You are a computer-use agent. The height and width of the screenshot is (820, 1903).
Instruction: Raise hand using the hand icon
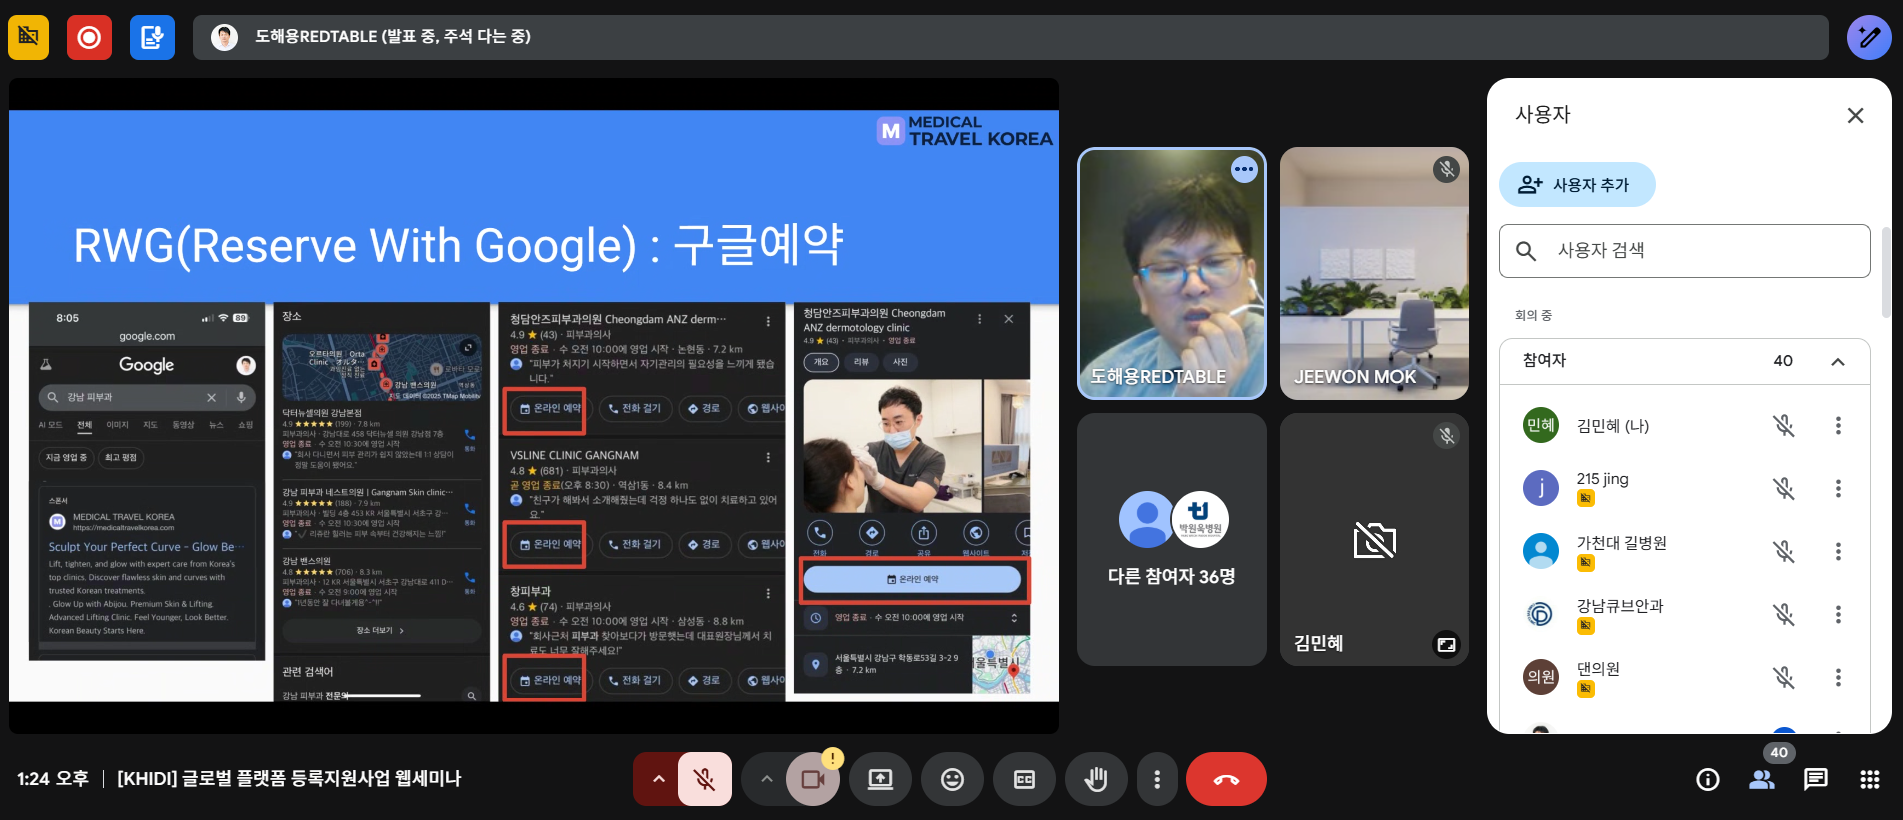(x=1096, y=779)
